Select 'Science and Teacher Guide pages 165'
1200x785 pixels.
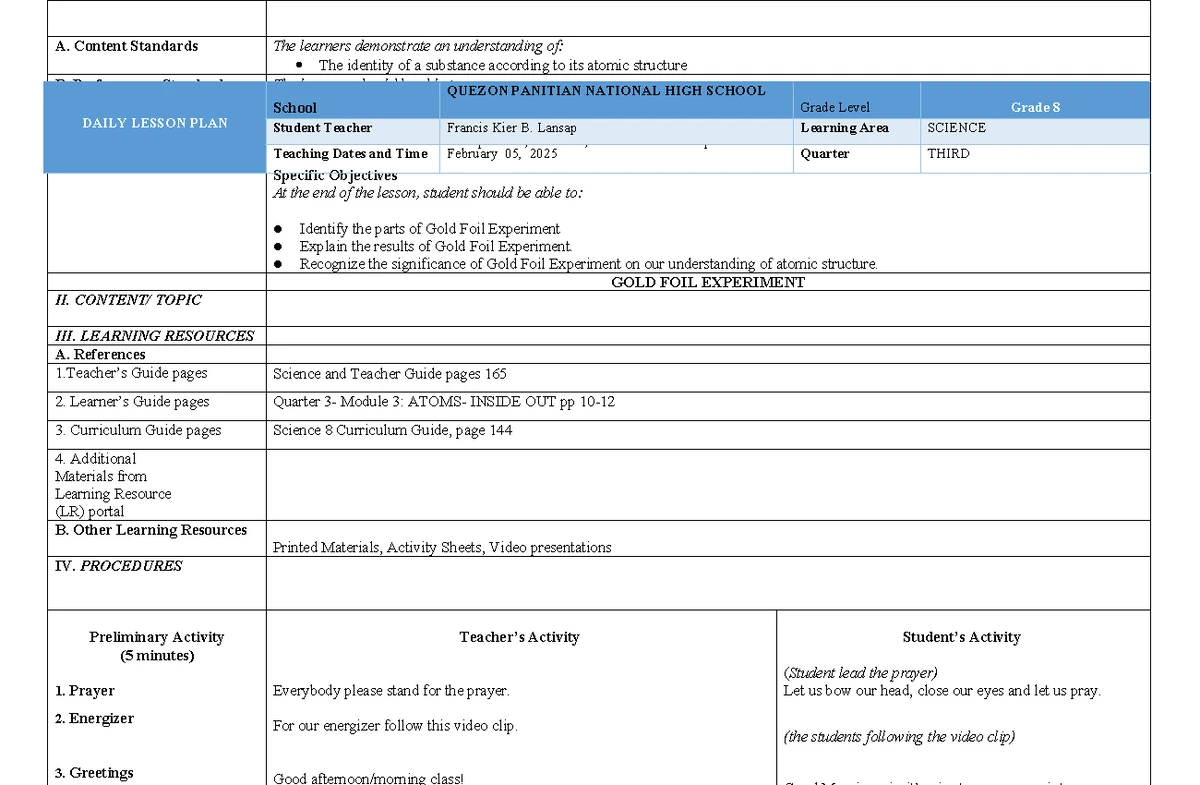390,374
